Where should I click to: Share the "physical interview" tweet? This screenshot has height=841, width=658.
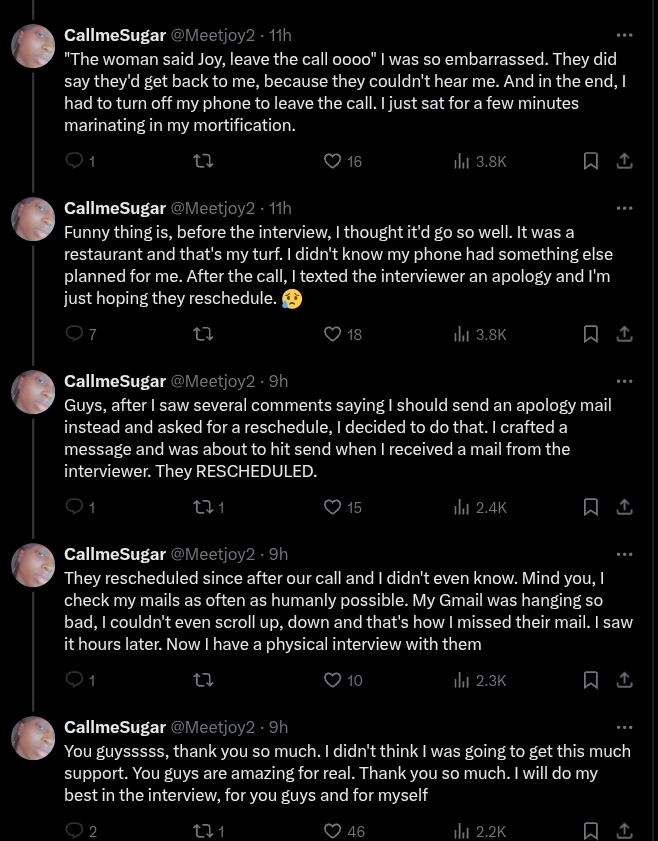coord(625,680)
